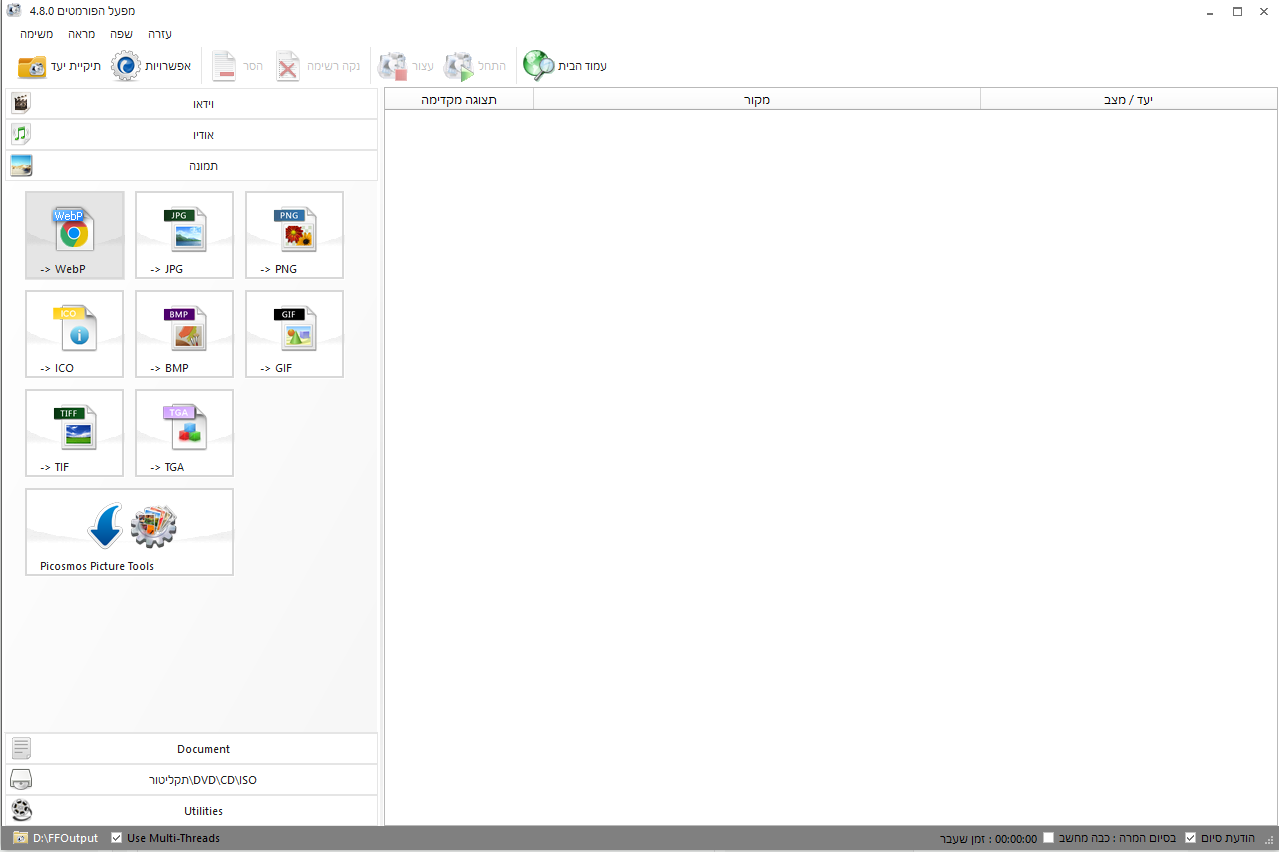Click the Format Factory title bar icon
The image size is (1279, 852).
coord(14,11)
